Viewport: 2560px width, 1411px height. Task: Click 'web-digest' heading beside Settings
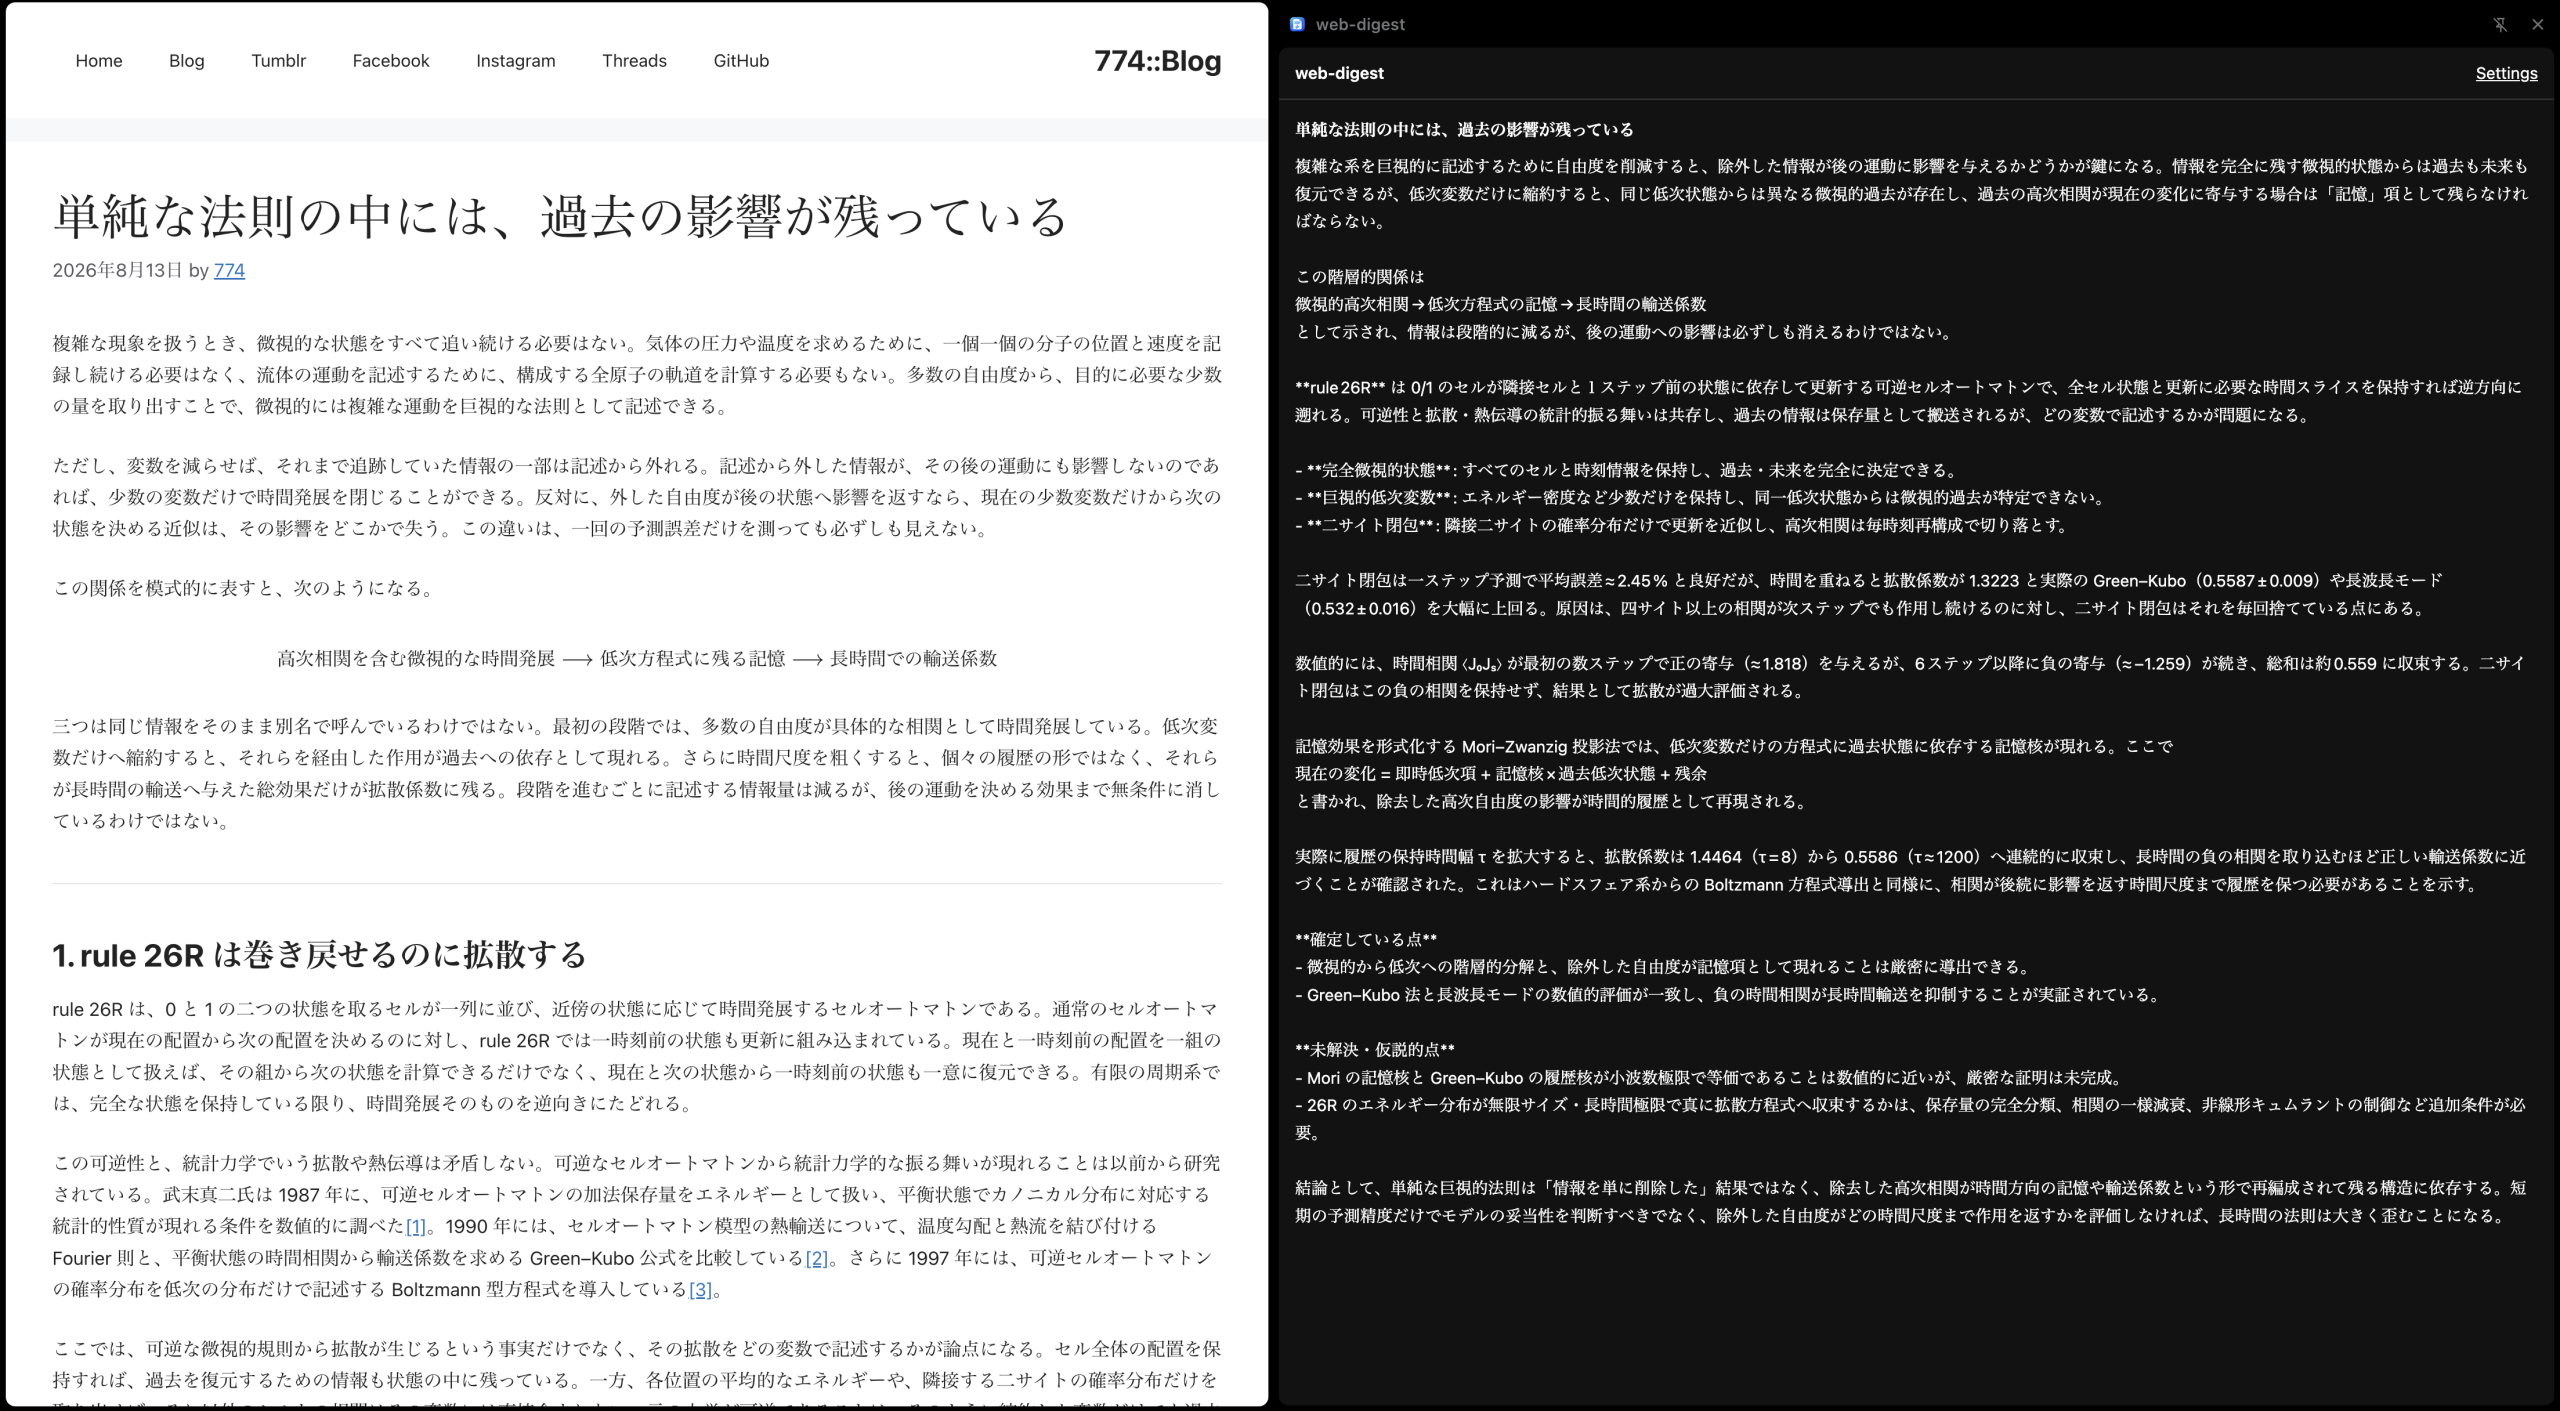tap(1339, 73)
